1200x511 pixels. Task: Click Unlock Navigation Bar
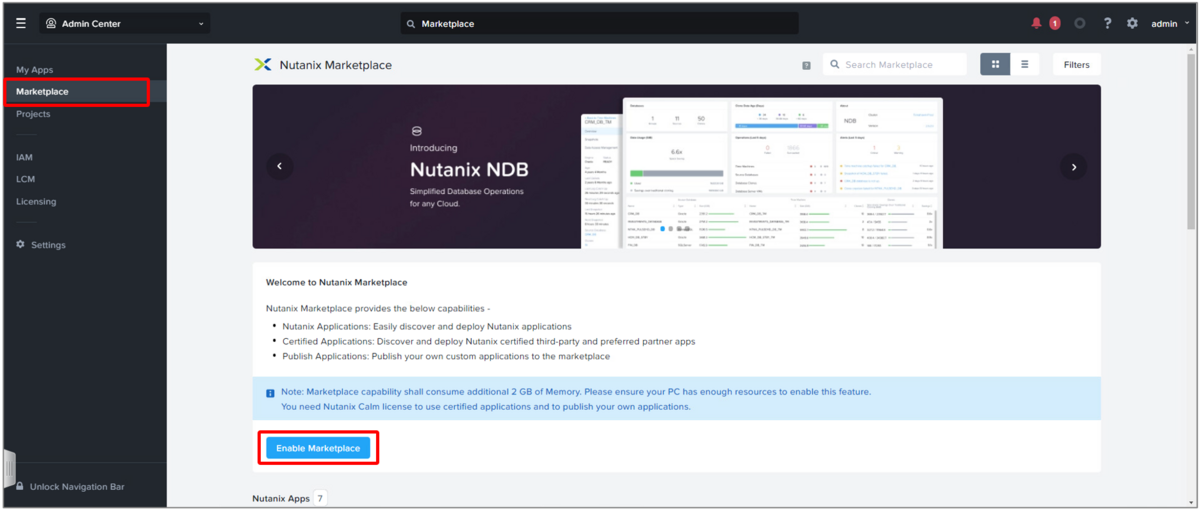pos(77,486)
